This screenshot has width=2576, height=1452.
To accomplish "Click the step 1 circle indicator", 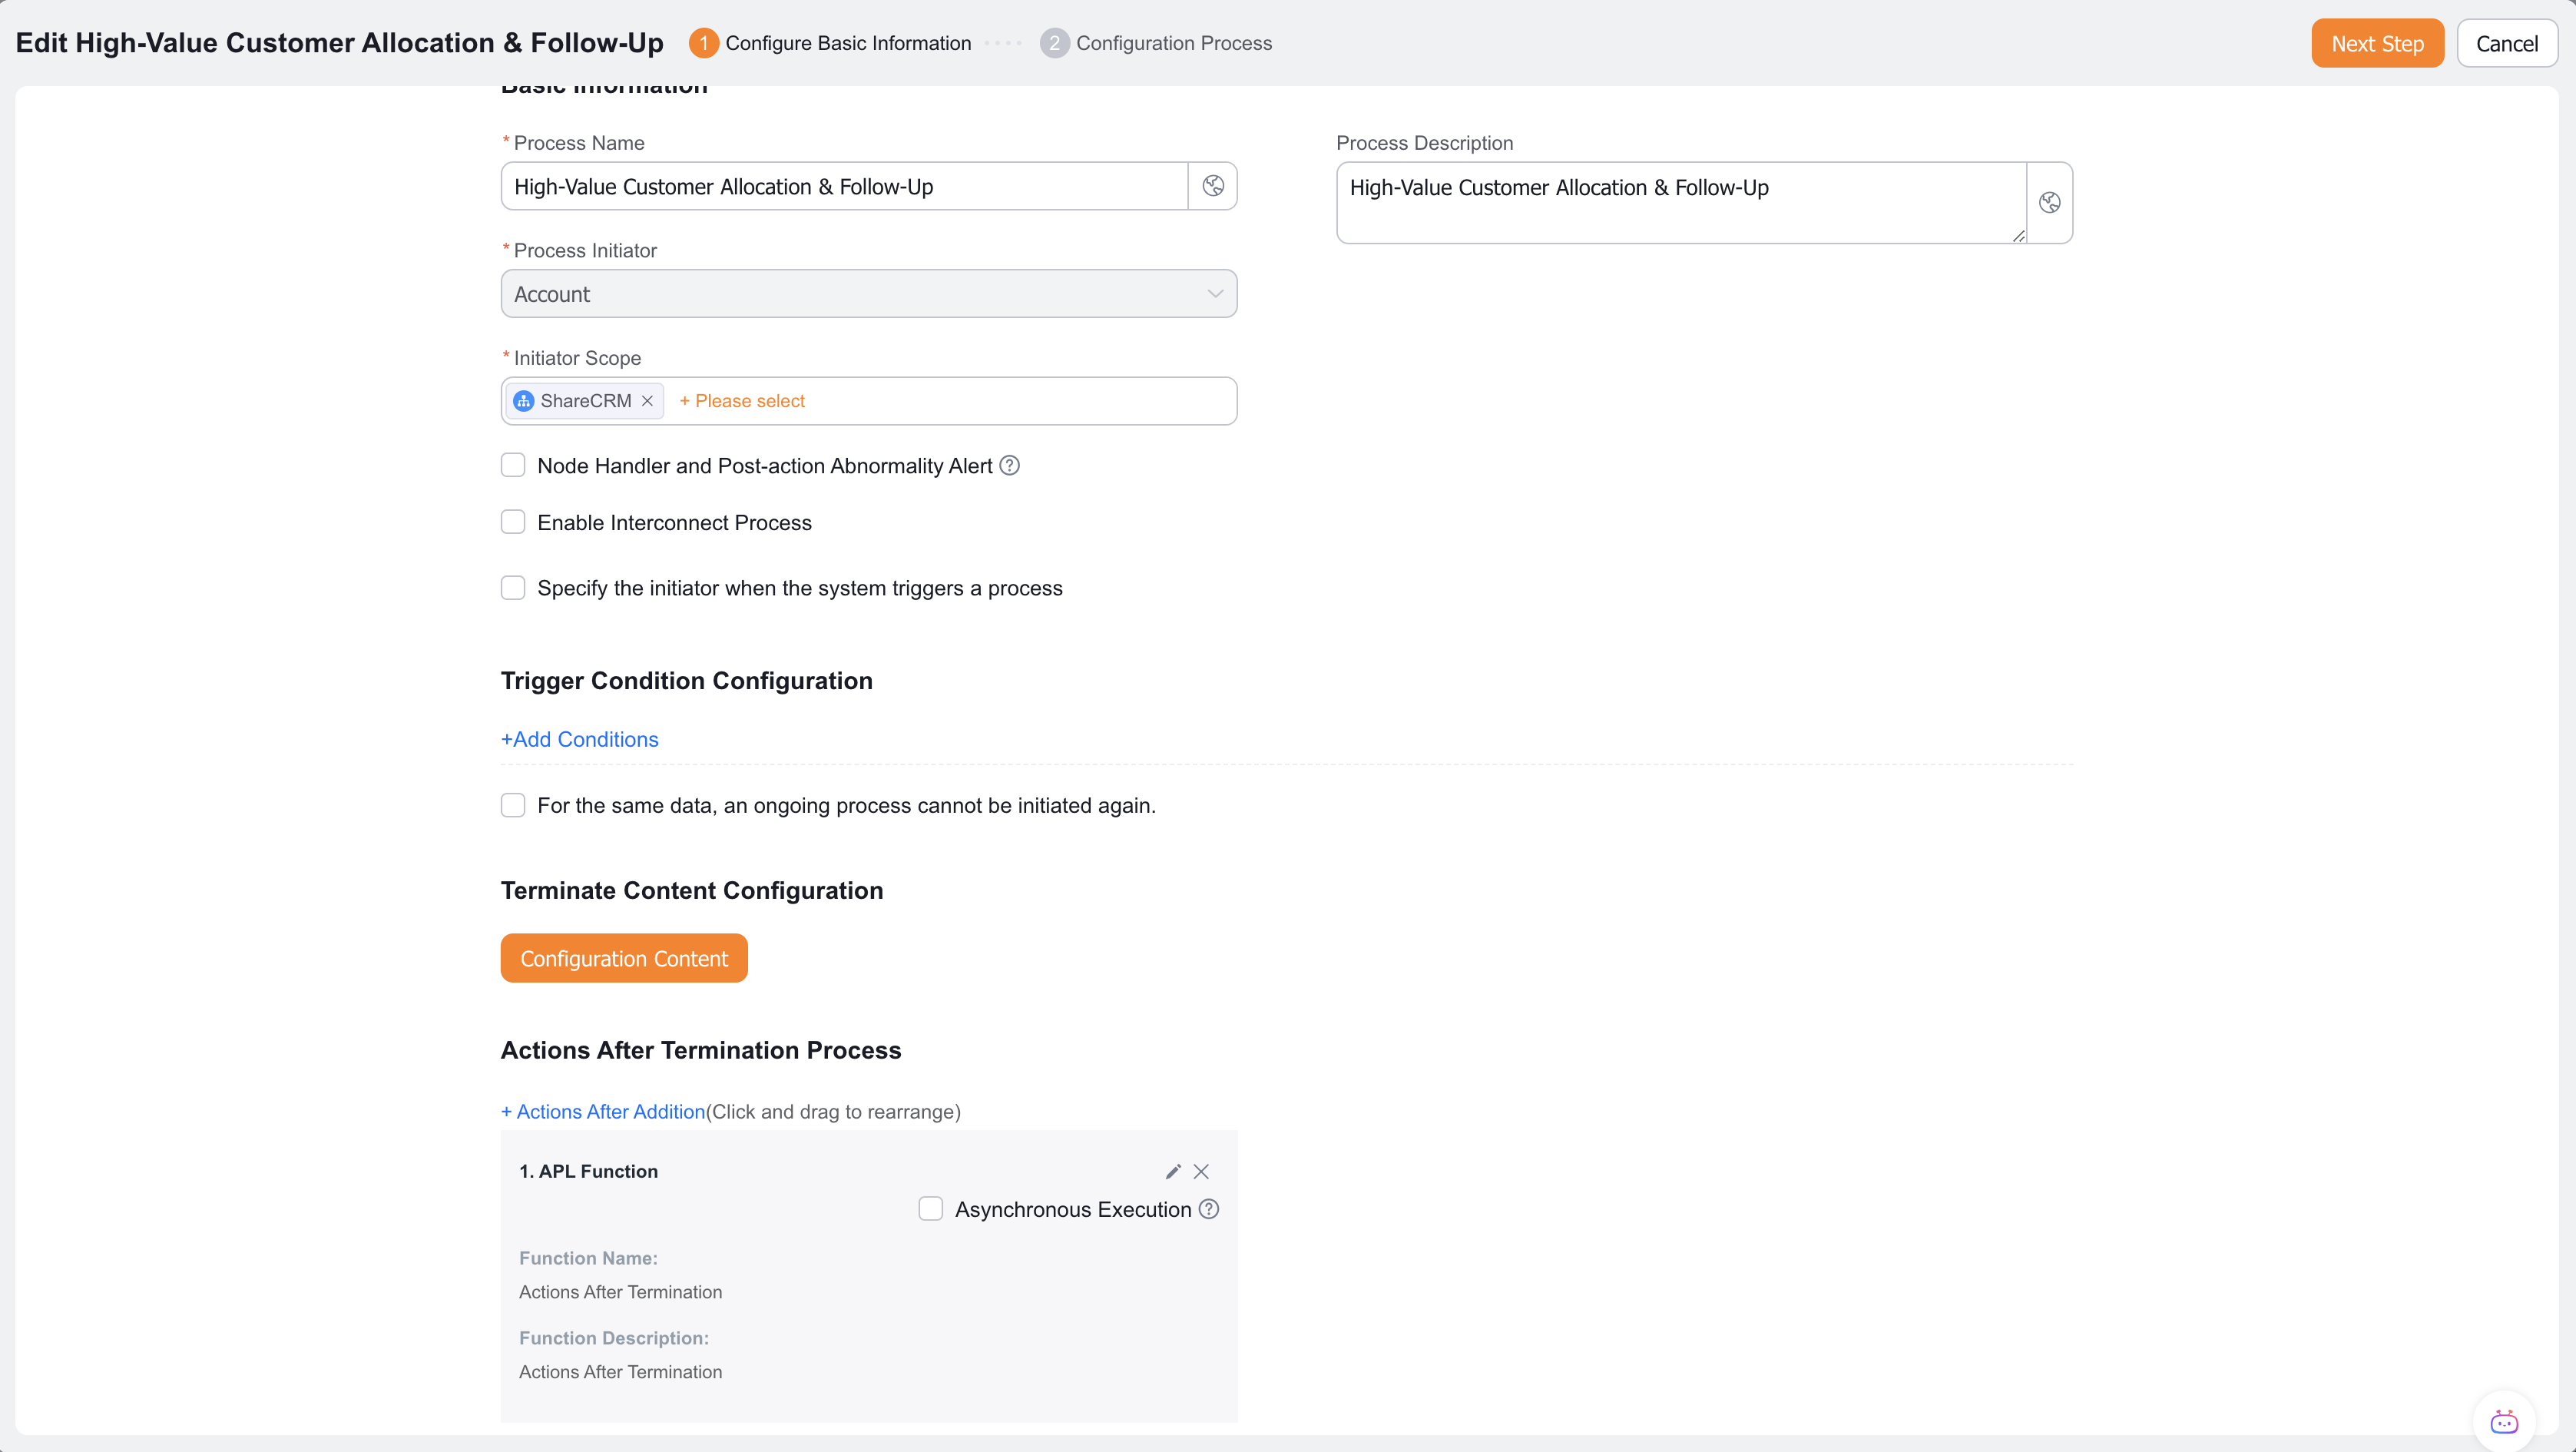I will point(704,43).
